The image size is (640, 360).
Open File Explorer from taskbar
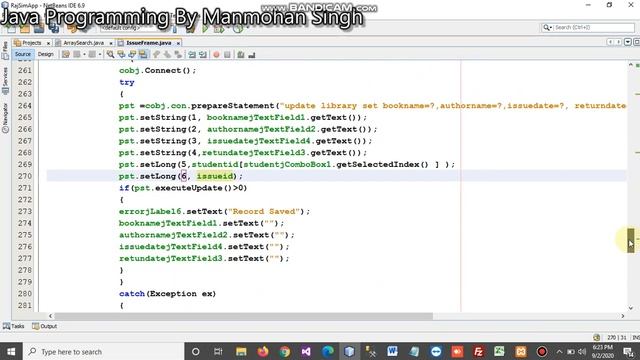tap(241, 351)
